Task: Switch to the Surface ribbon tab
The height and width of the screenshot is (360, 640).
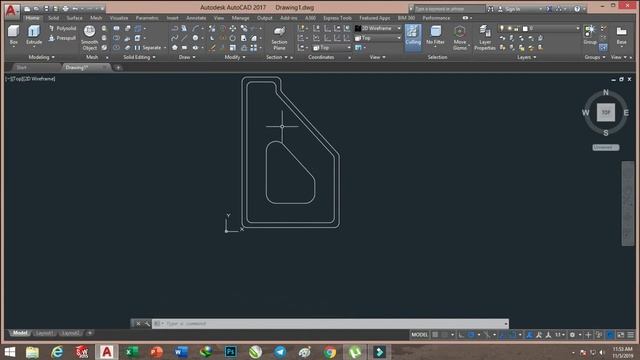Action: click(74, 18)
